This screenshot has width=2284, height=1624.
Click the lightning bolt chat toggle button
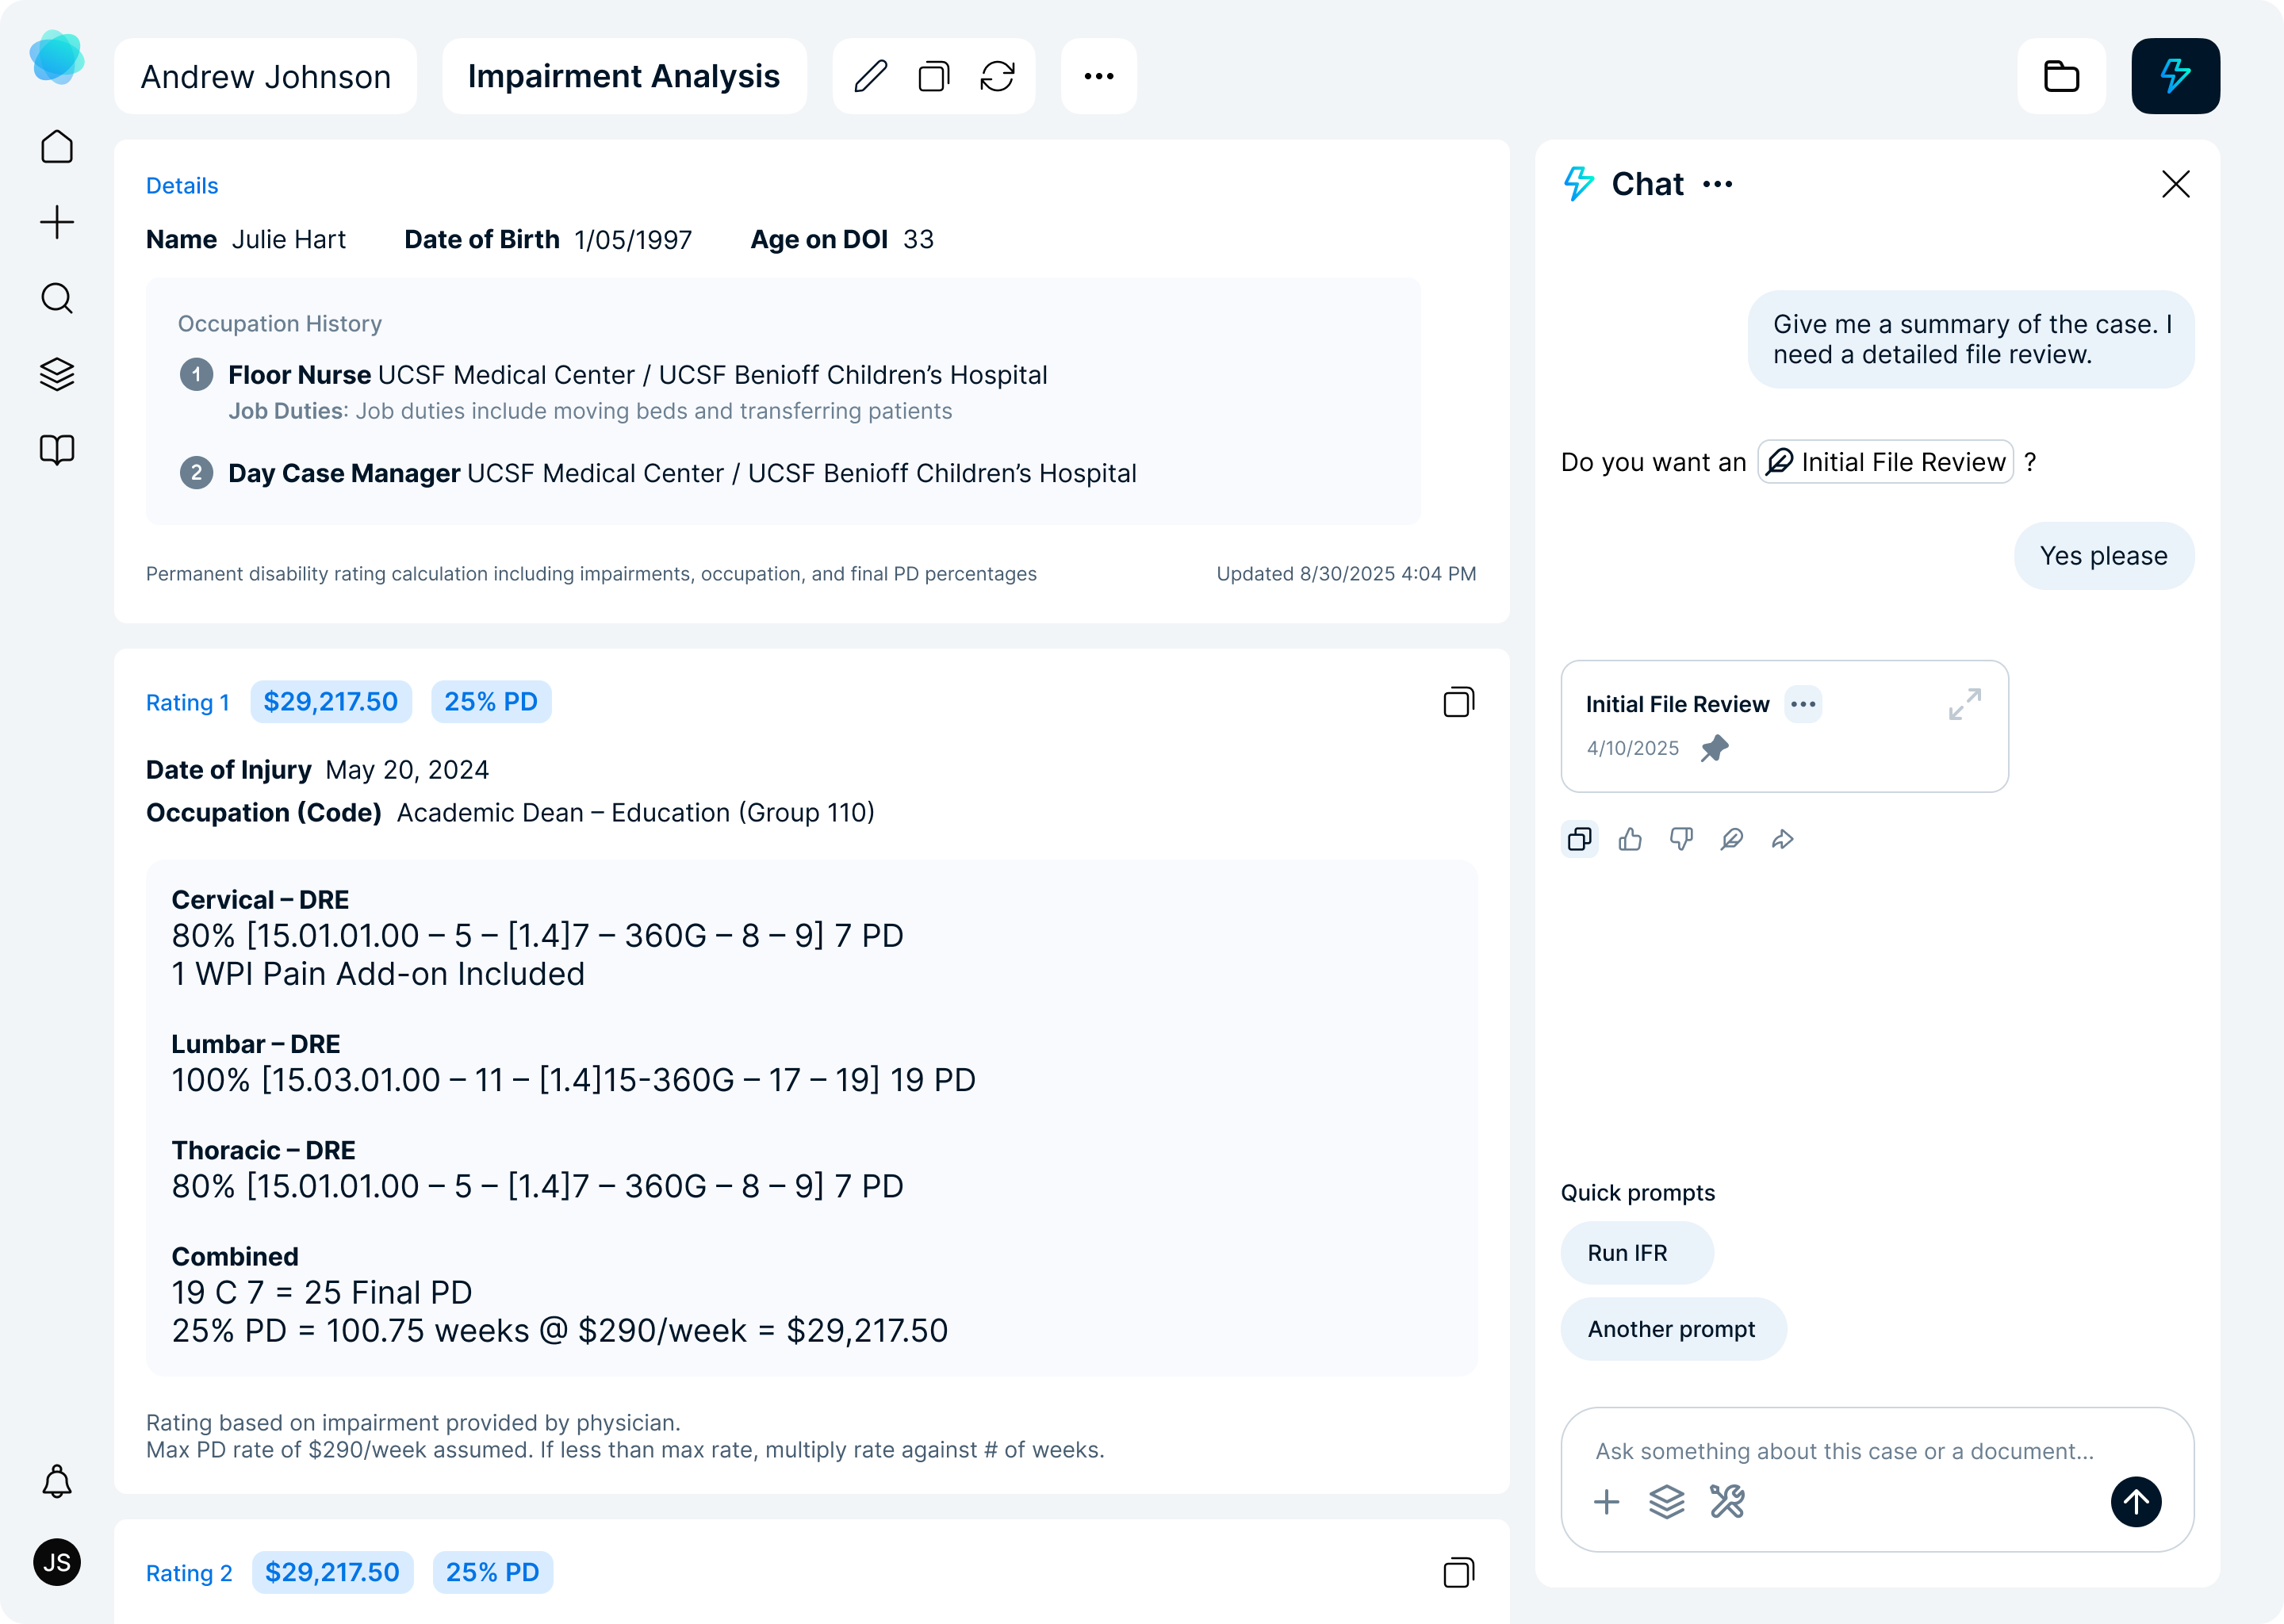click(2175, 76)
